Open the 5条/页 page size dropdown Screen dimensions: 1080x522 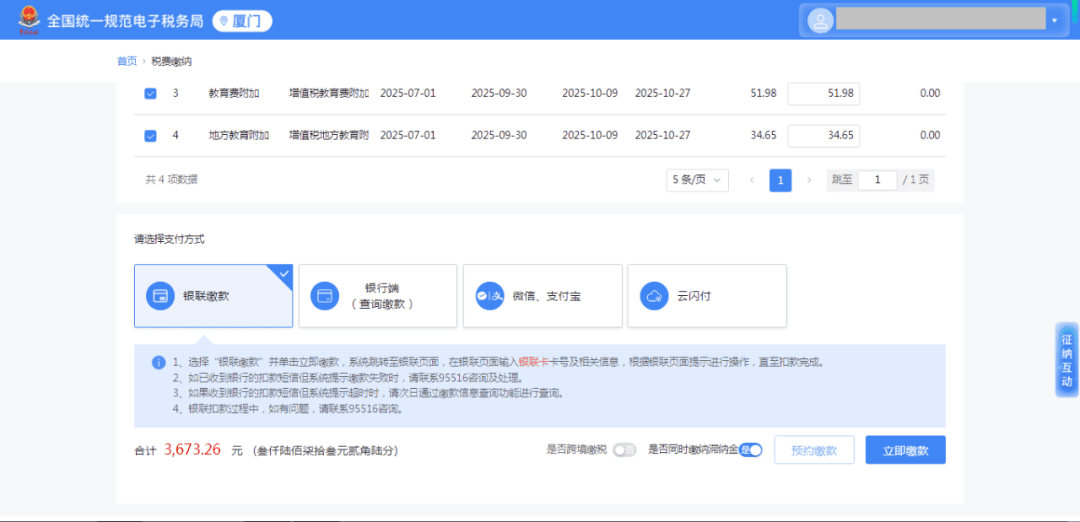697,180
